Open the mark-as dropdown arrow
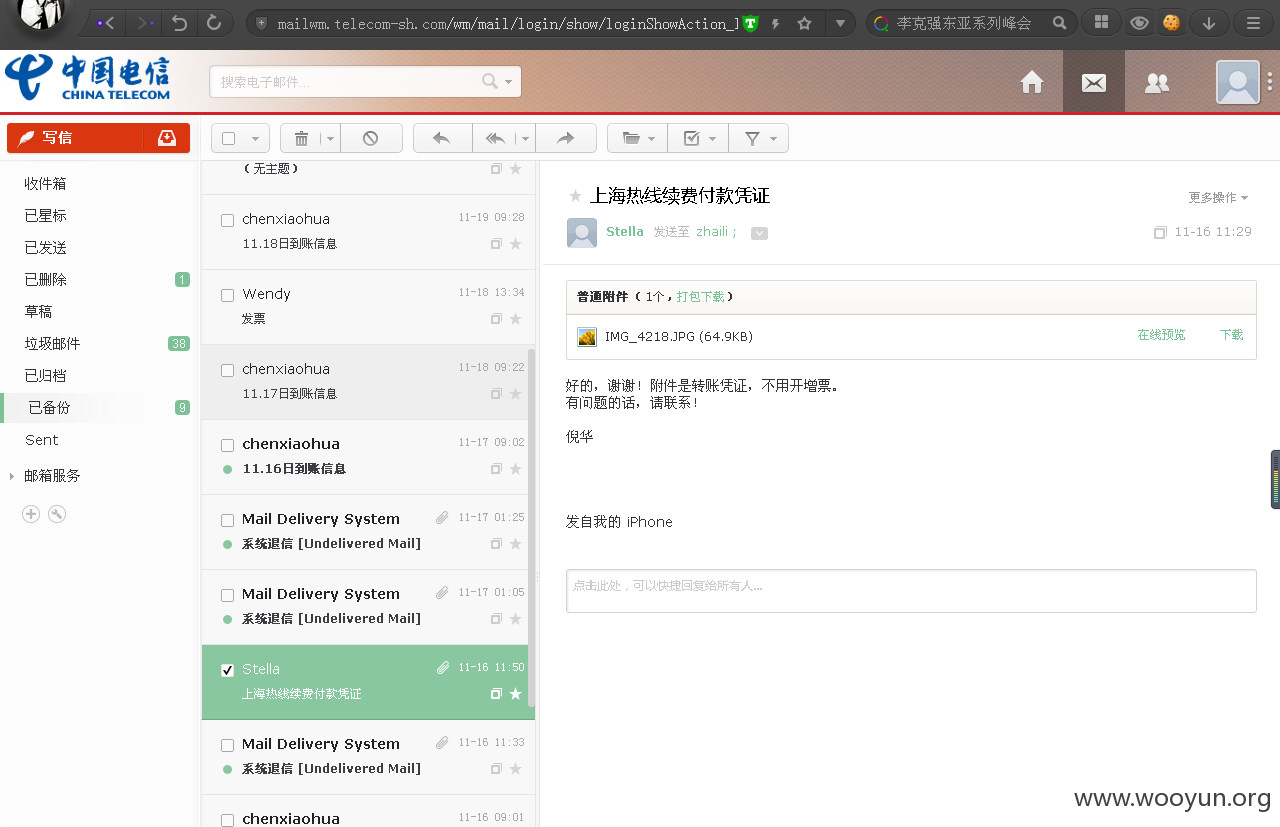 click(x=712, y=139)
